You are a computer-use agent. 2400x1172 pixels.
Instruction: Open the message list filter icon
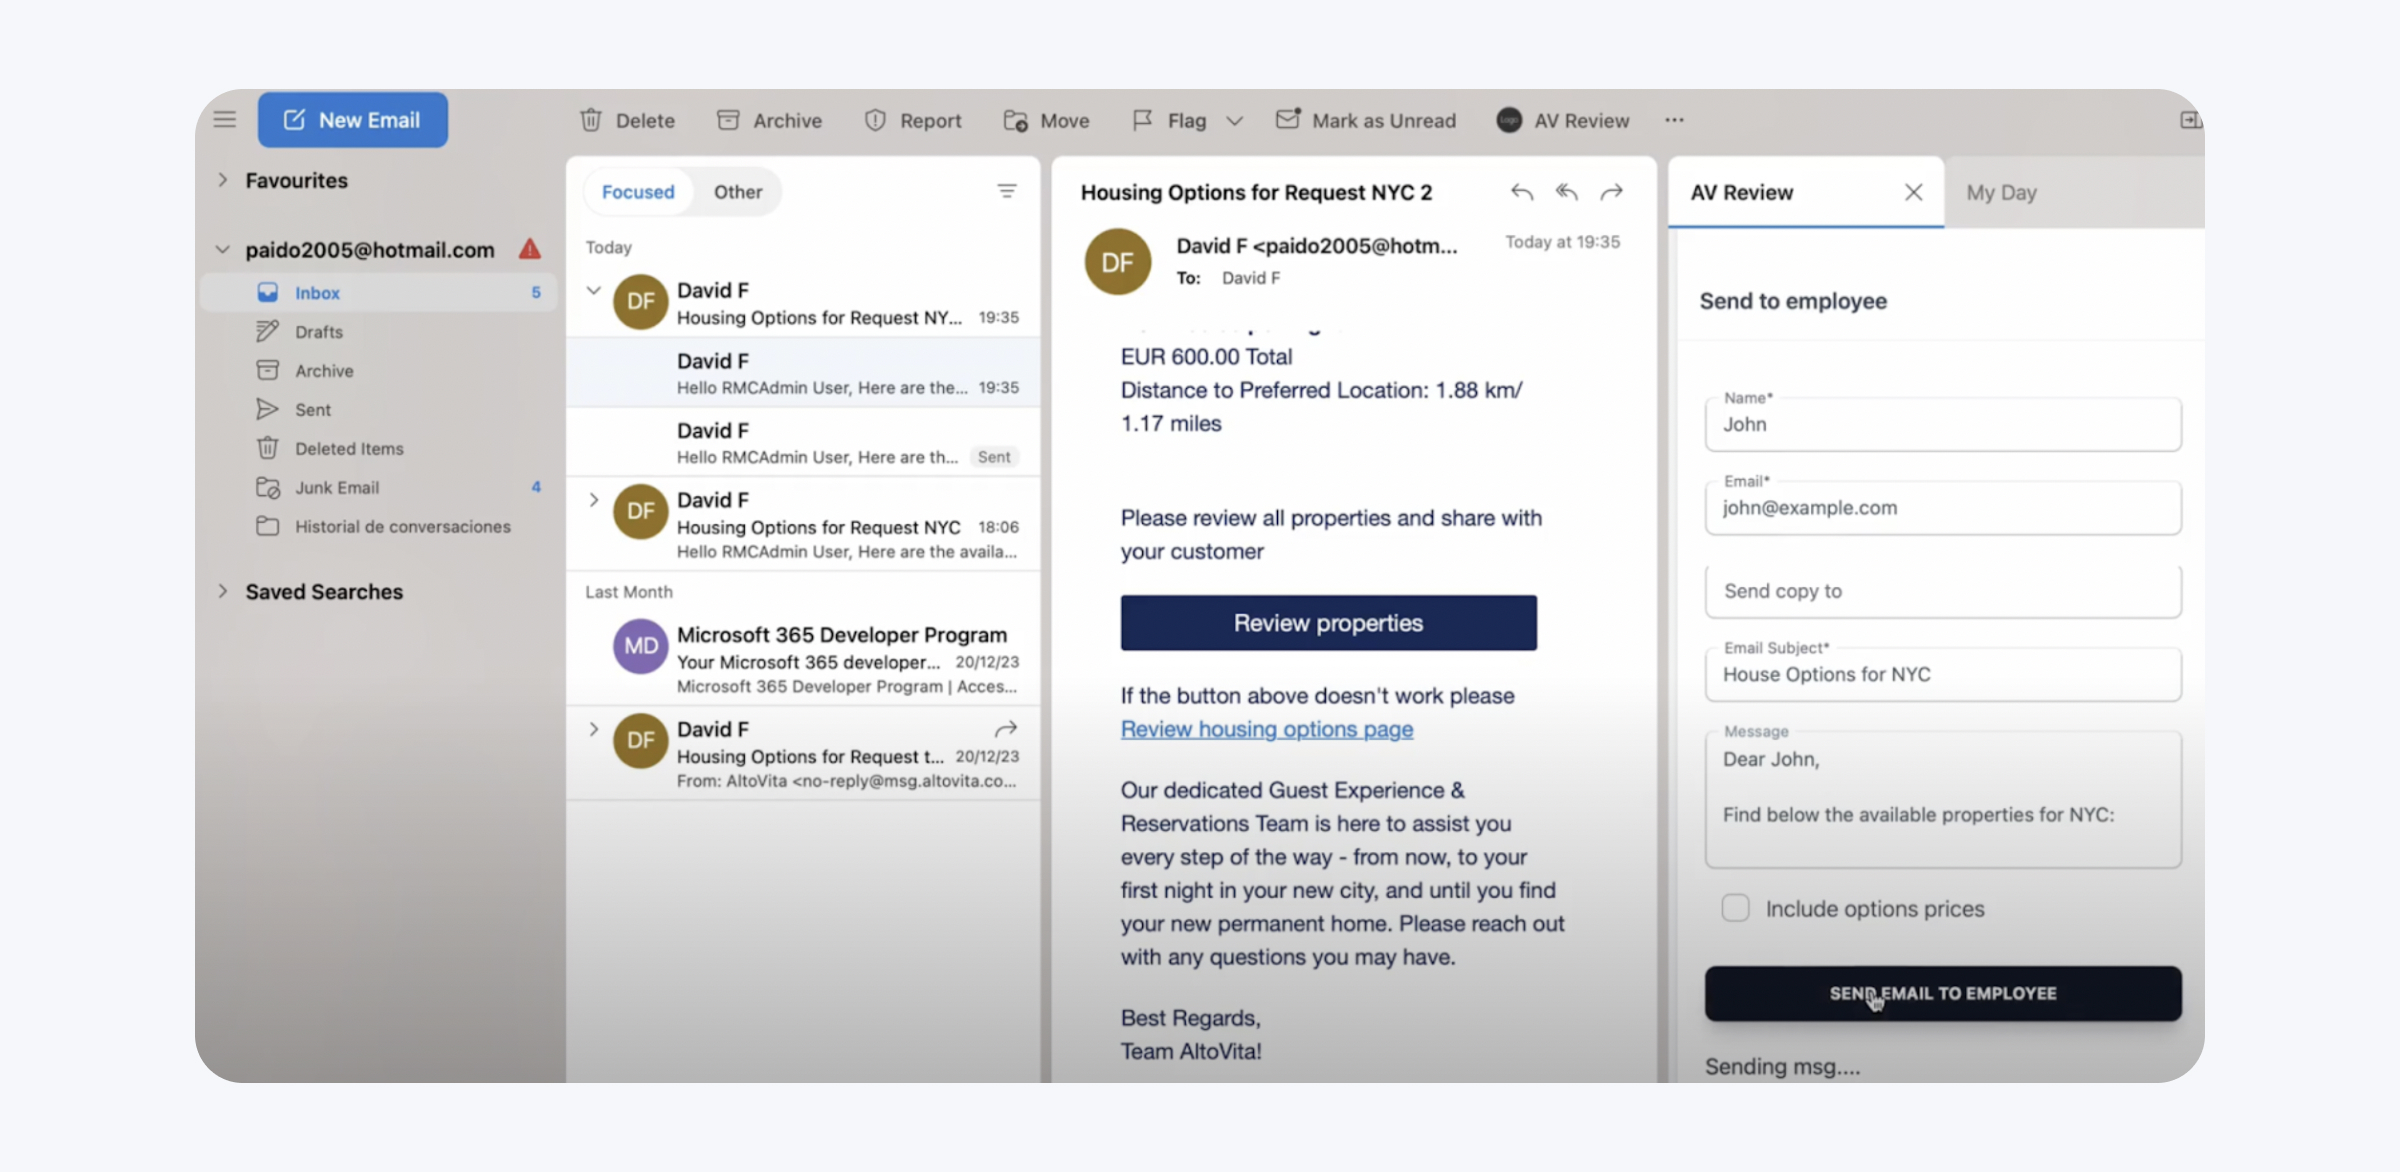coord(1006,191)
